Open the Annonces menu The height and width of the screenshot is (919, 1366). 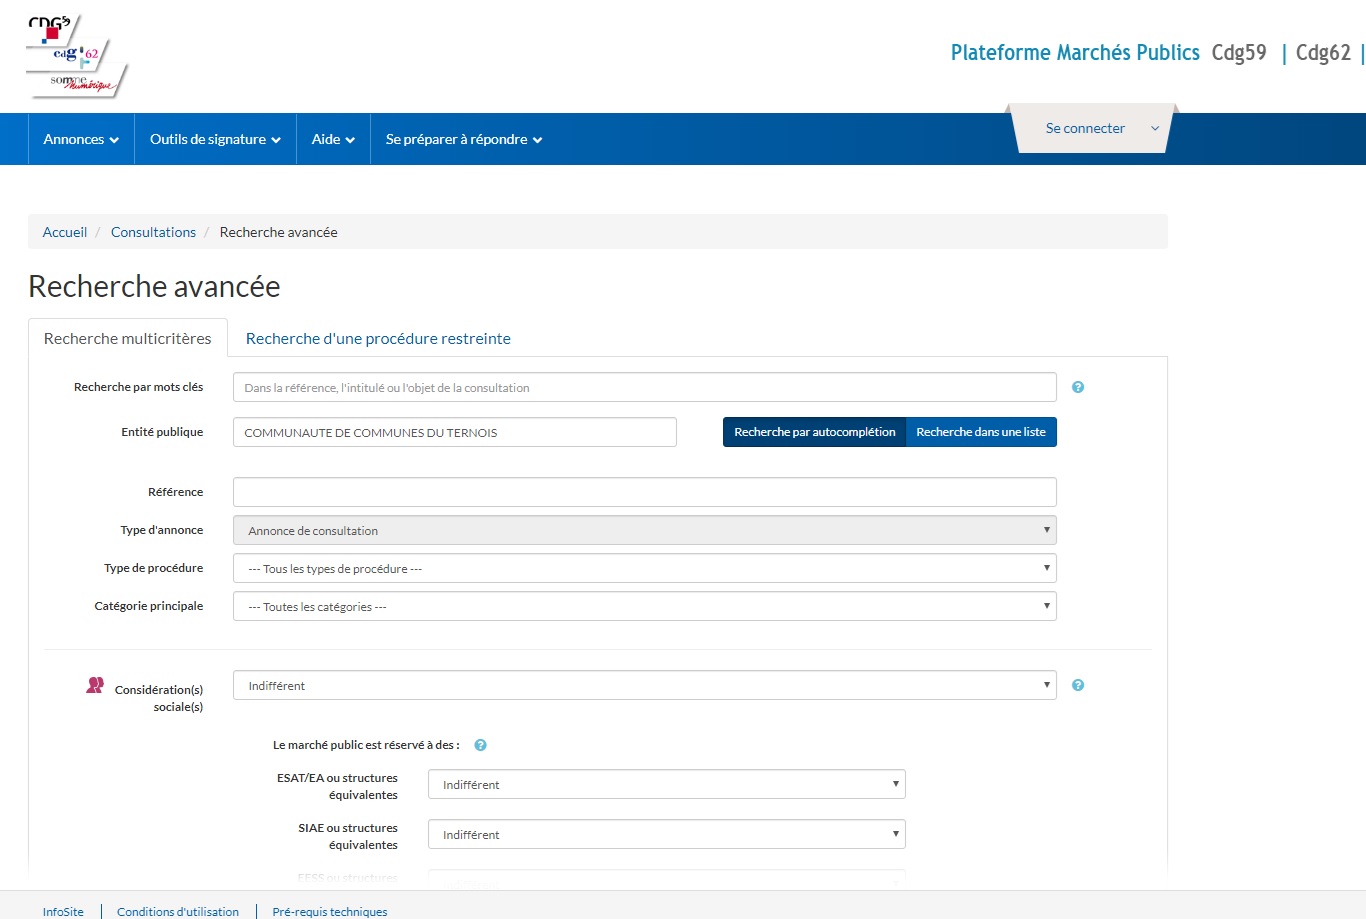point(81,139)
